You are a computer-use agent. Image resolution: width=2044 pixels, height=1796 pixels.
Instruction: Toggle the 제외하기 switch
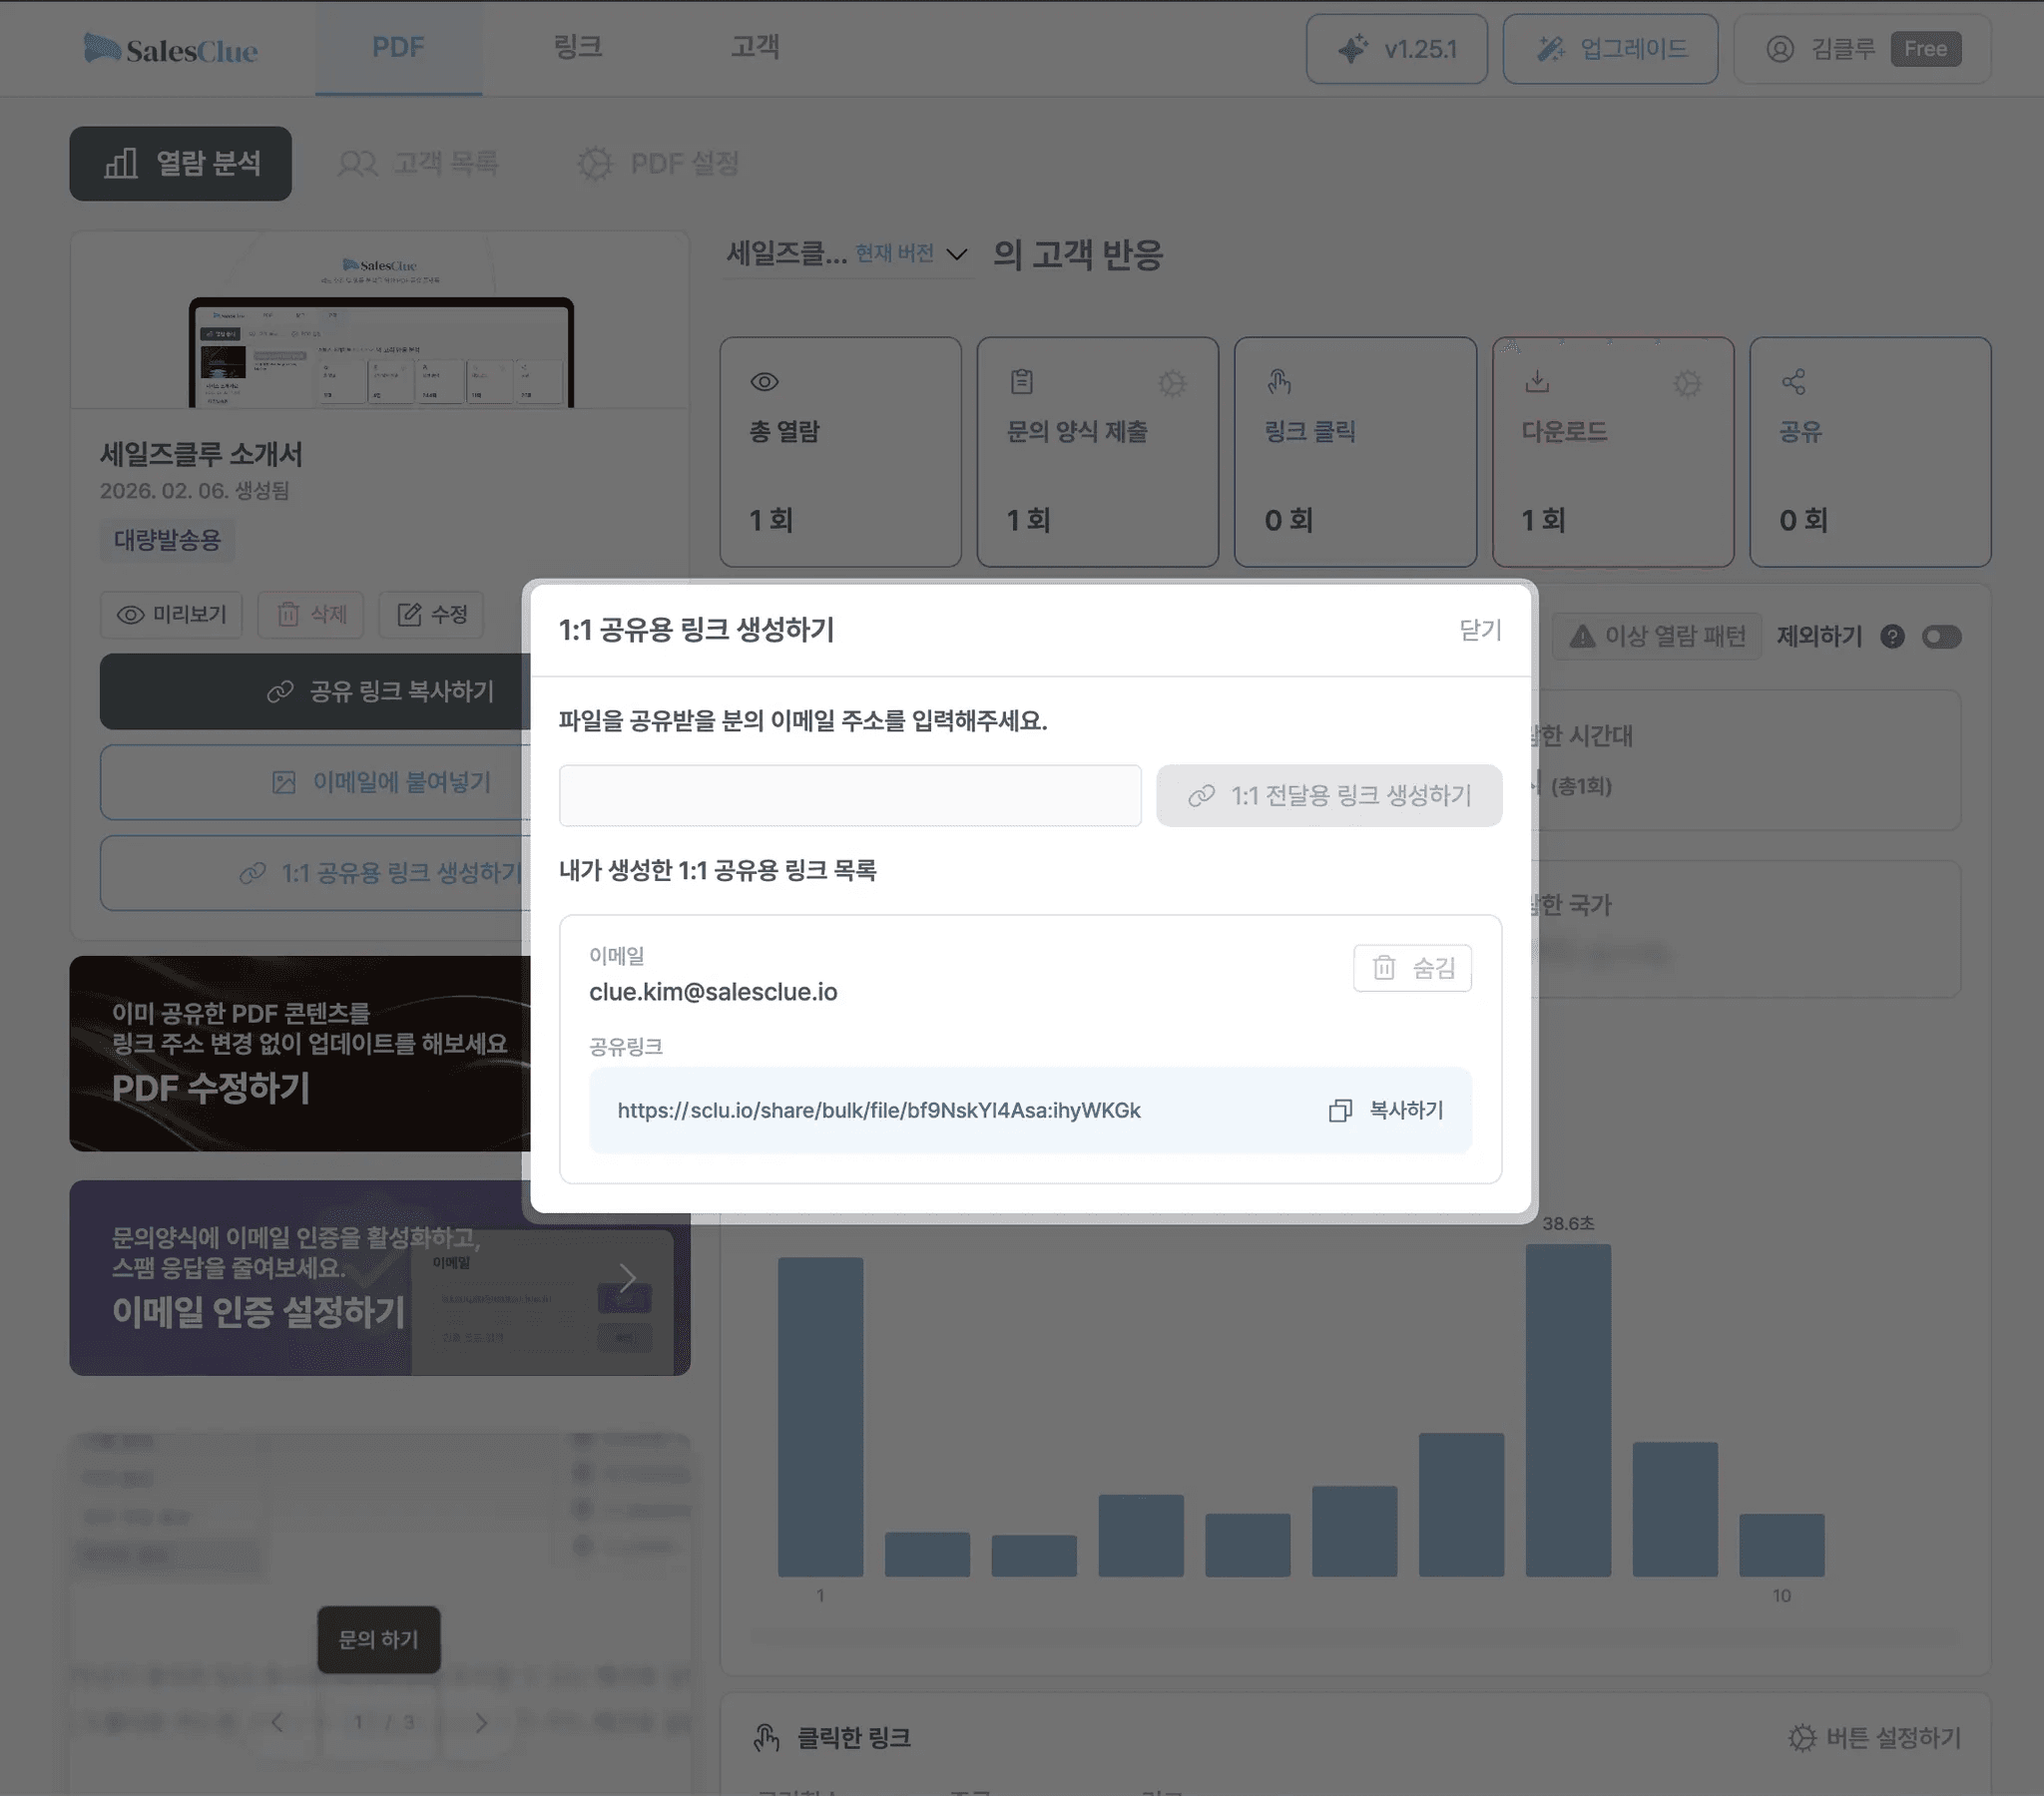point(1941,637)
